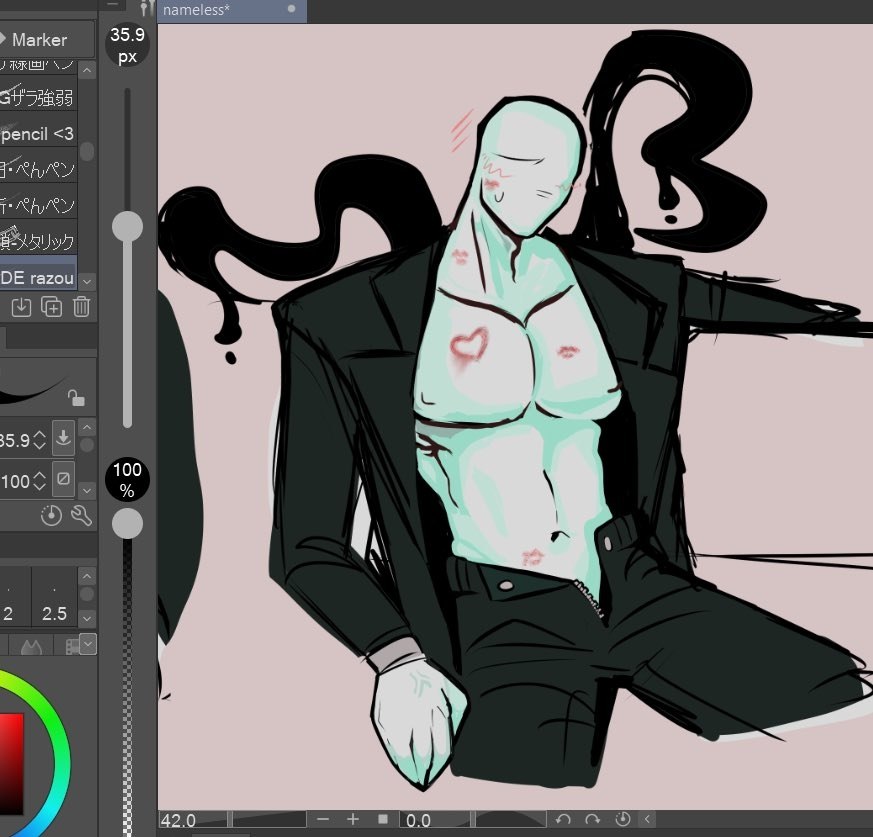
Task: Toggle the sub tool lock padlock
Action: point(76,398)
